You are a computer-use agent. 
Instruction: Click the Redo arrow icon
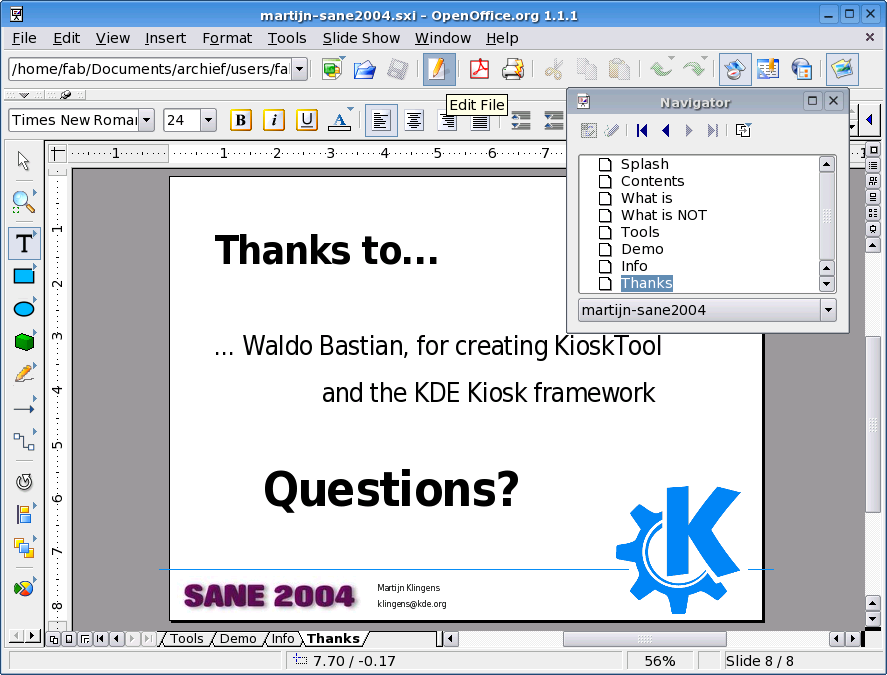(692, 70)
